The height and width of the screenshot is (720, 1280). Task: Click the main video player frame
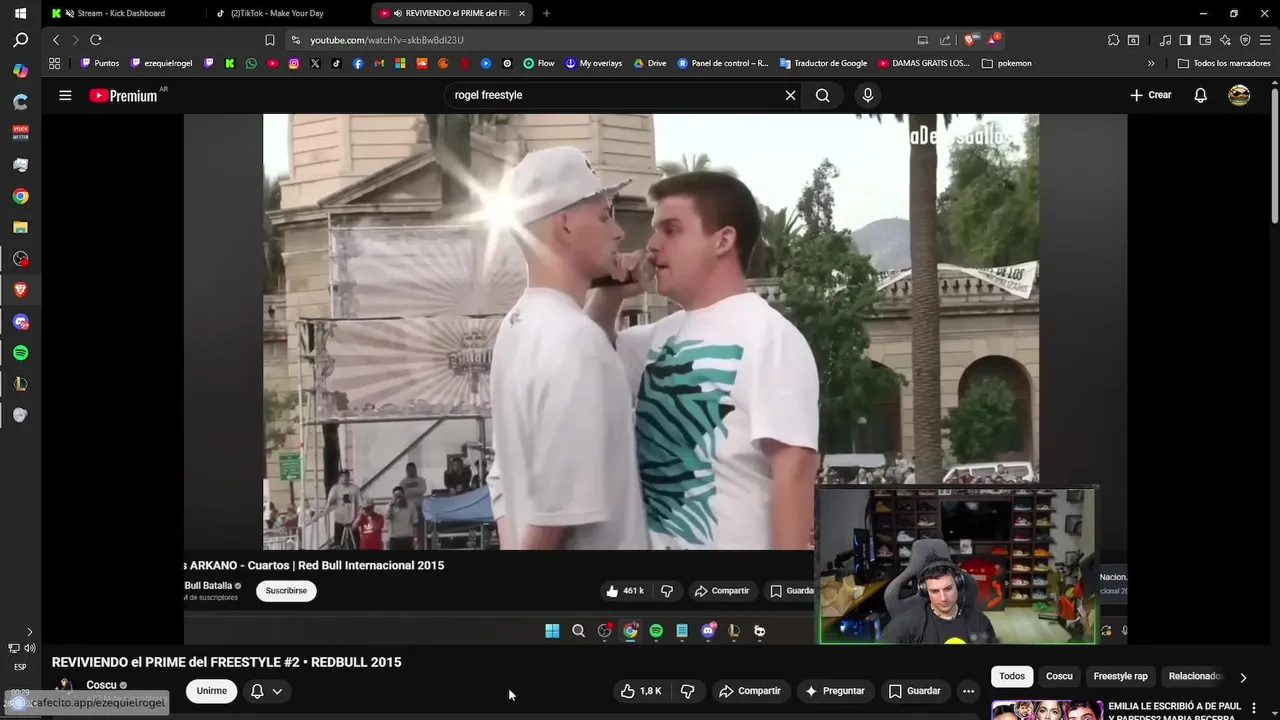(x=655, y=378)
